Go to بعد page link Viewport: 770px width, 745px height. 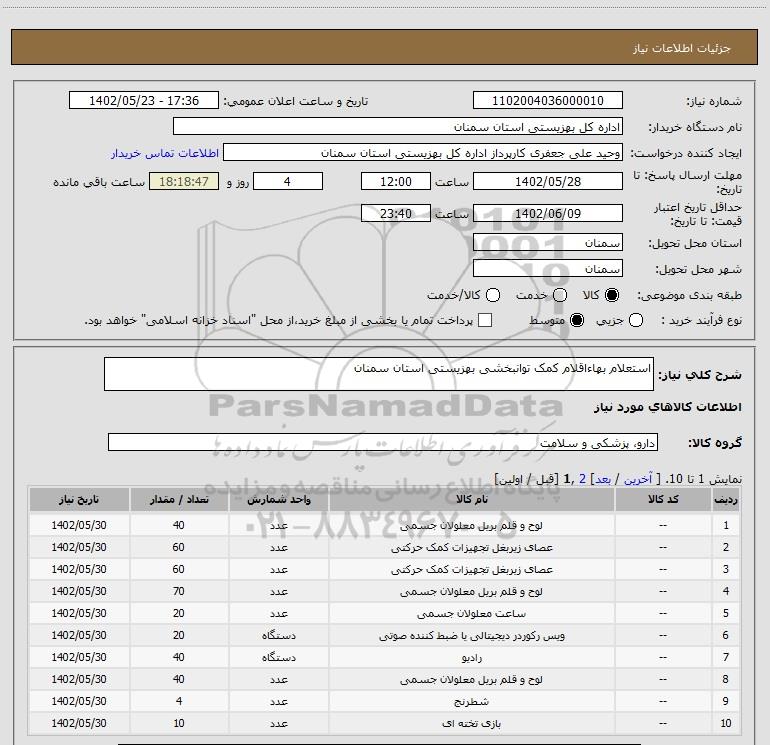603,479
